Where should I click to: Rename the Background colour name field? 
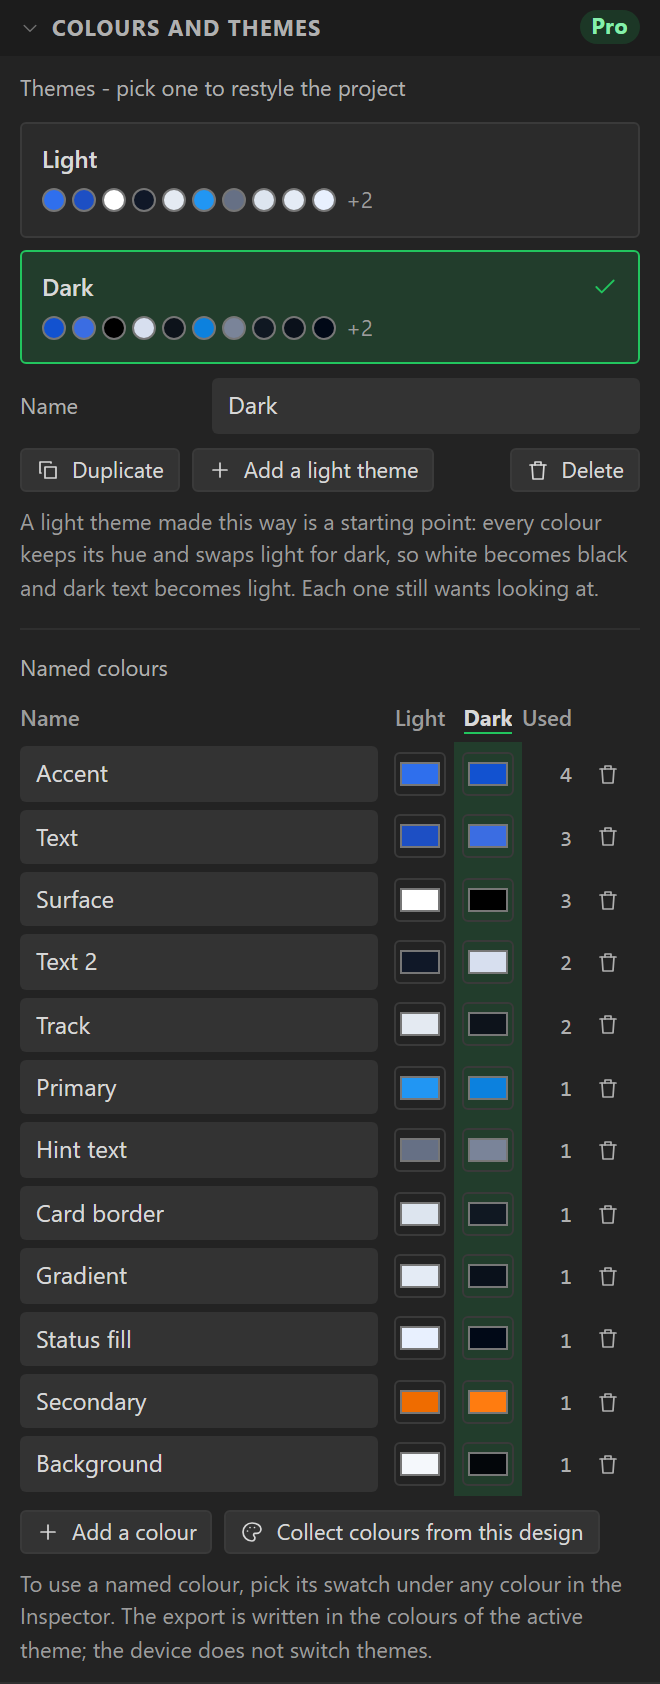[x=199, y=1464]
